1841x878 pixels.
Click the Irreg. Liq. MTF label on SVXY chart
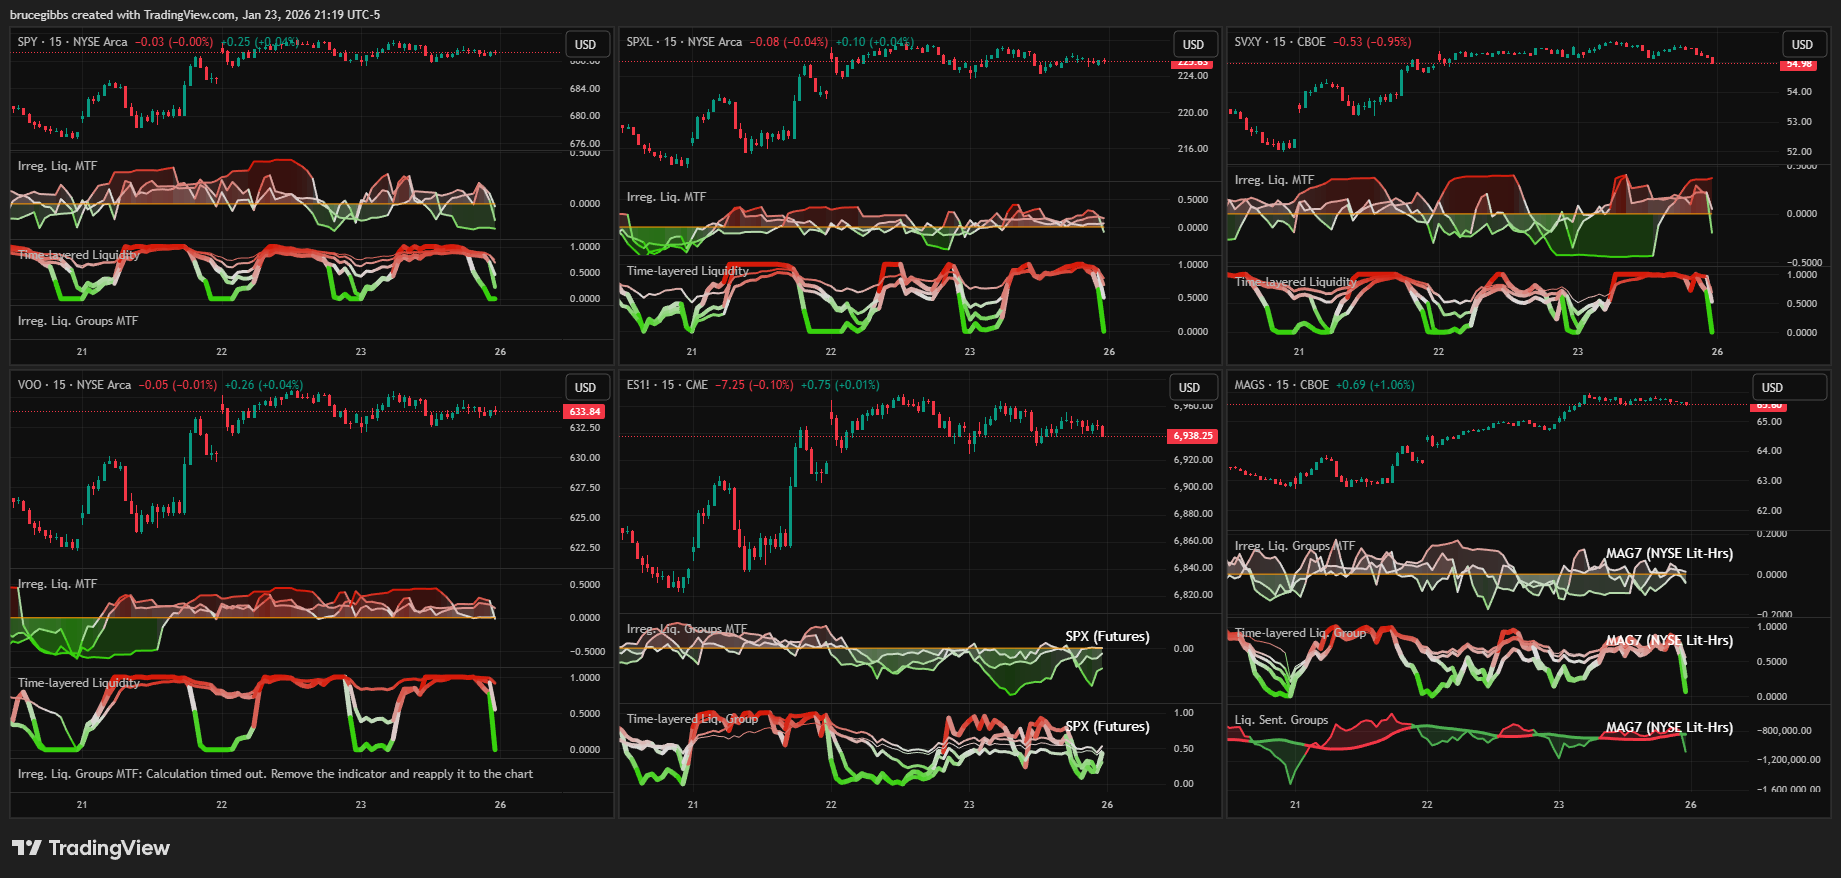coord(1274,180)
